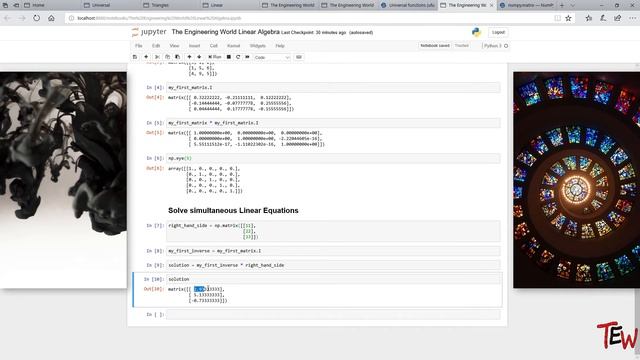Expand the tab preview chevron

coord(572,5)
